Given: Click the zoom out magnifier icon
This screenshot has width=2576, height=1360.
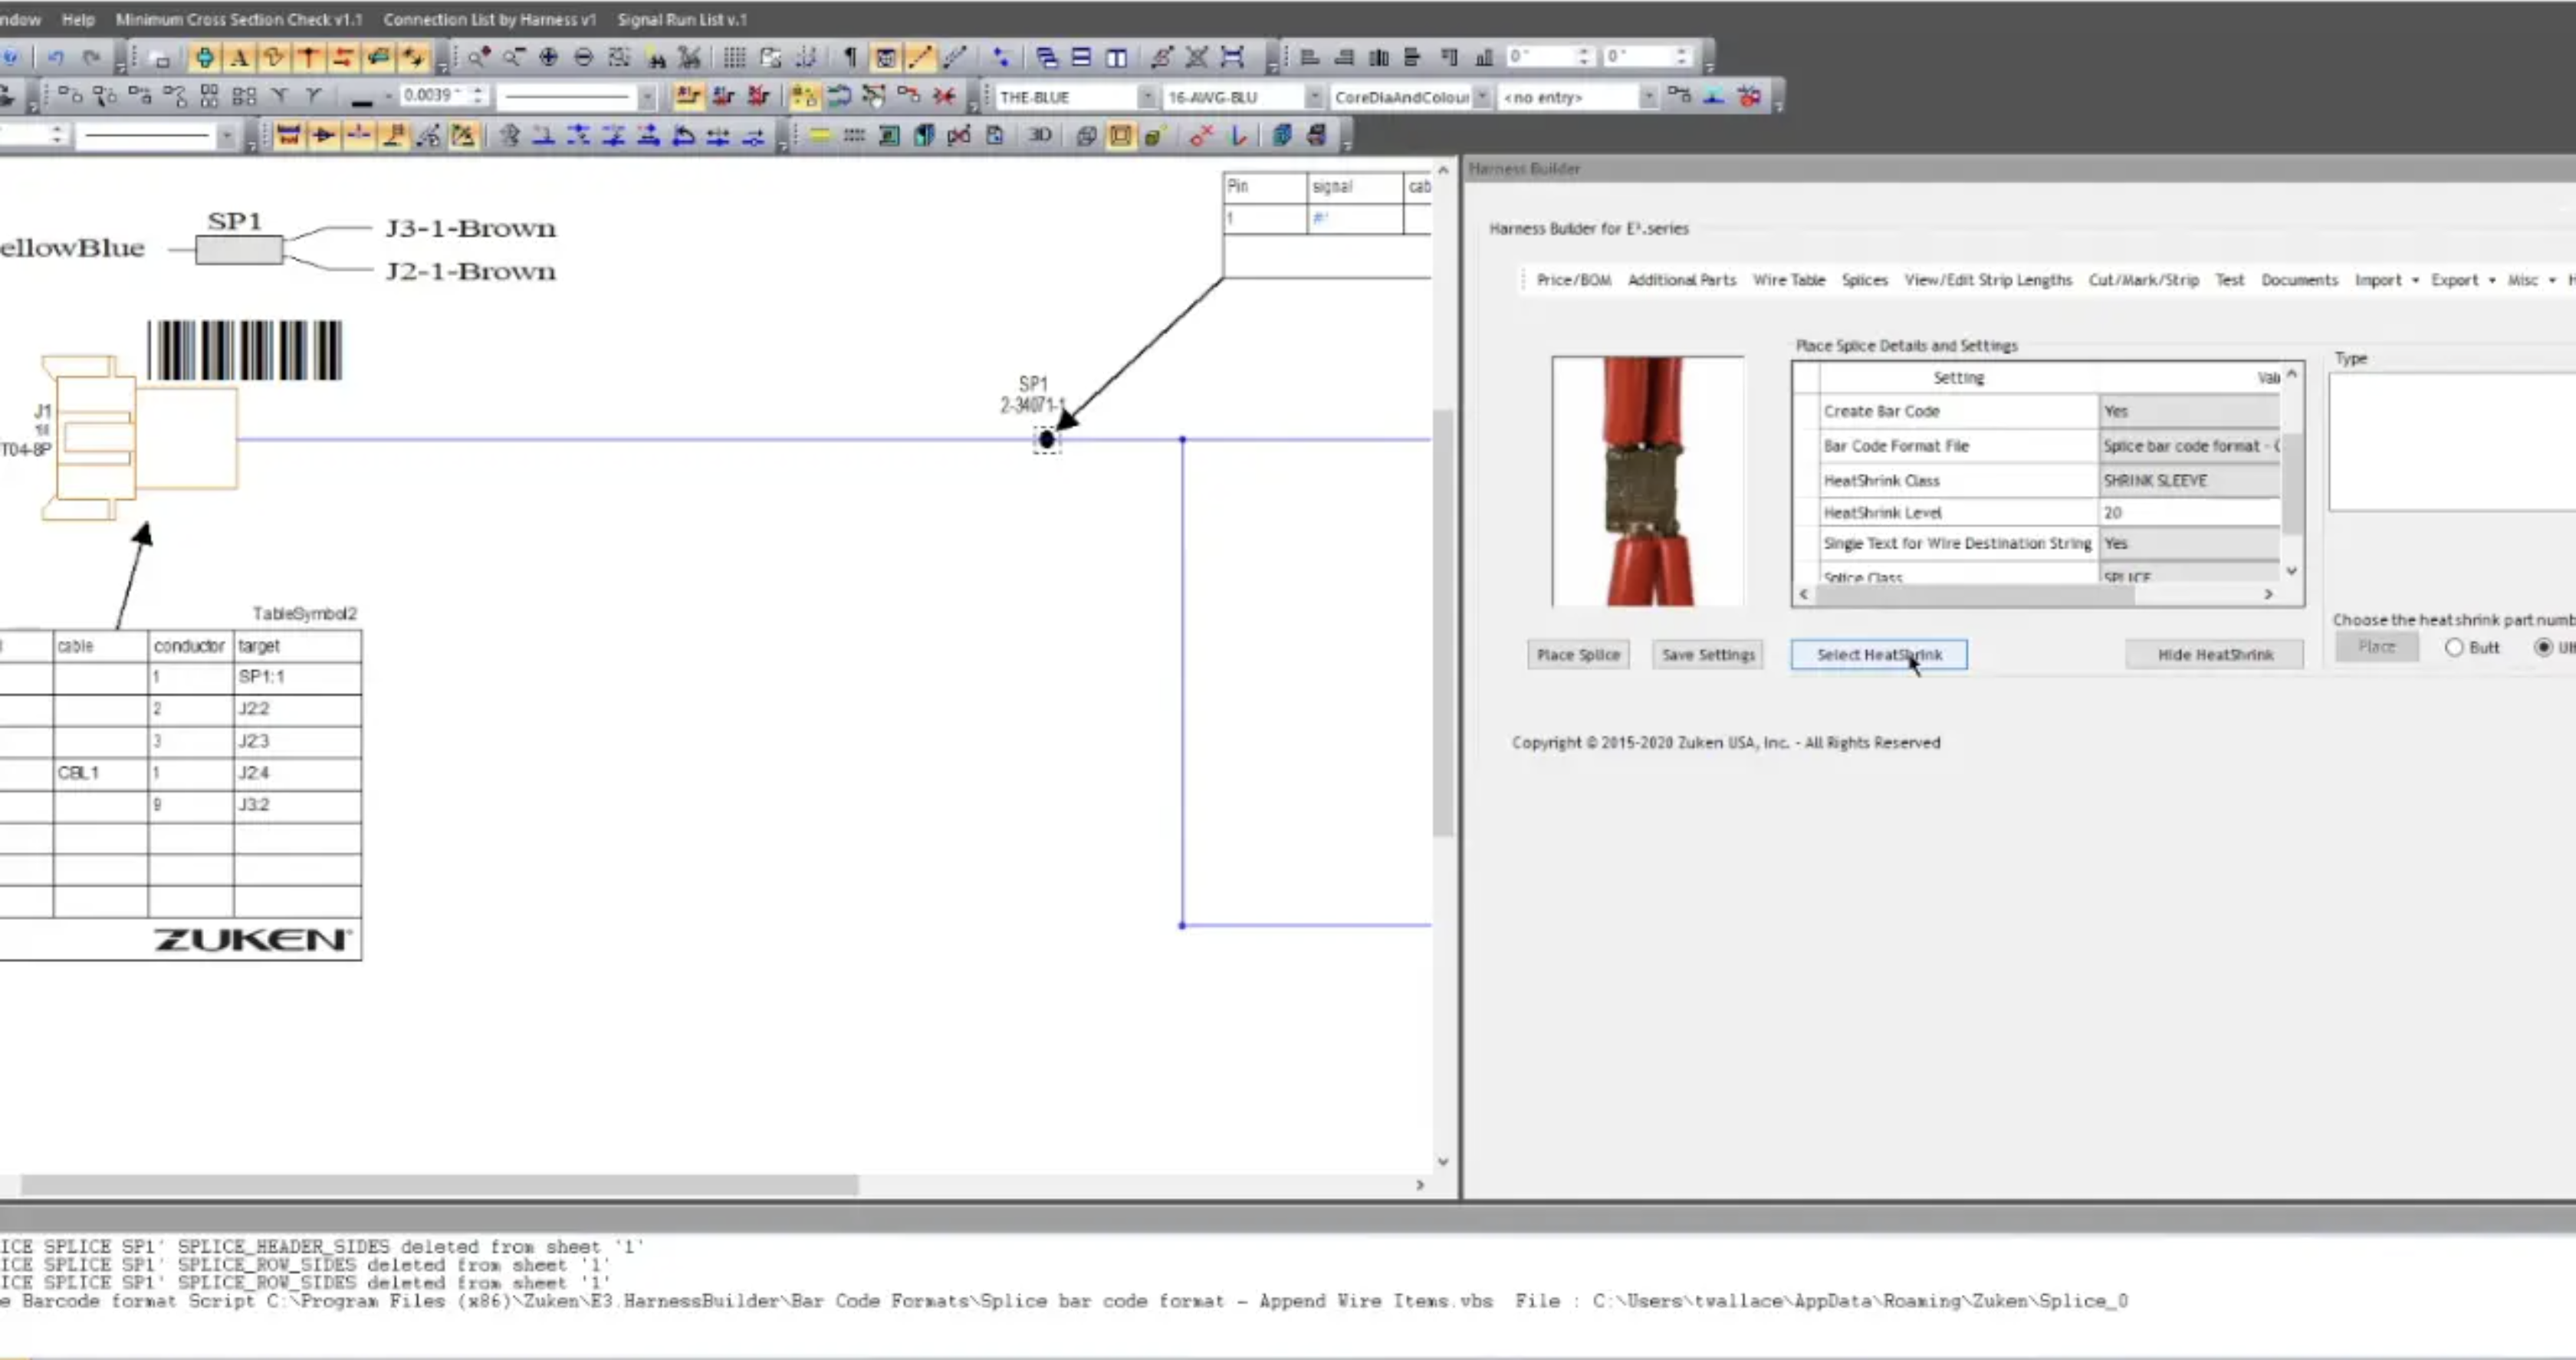Looking at the screenshot, I should pyautogui.click(x=514, y=57).
